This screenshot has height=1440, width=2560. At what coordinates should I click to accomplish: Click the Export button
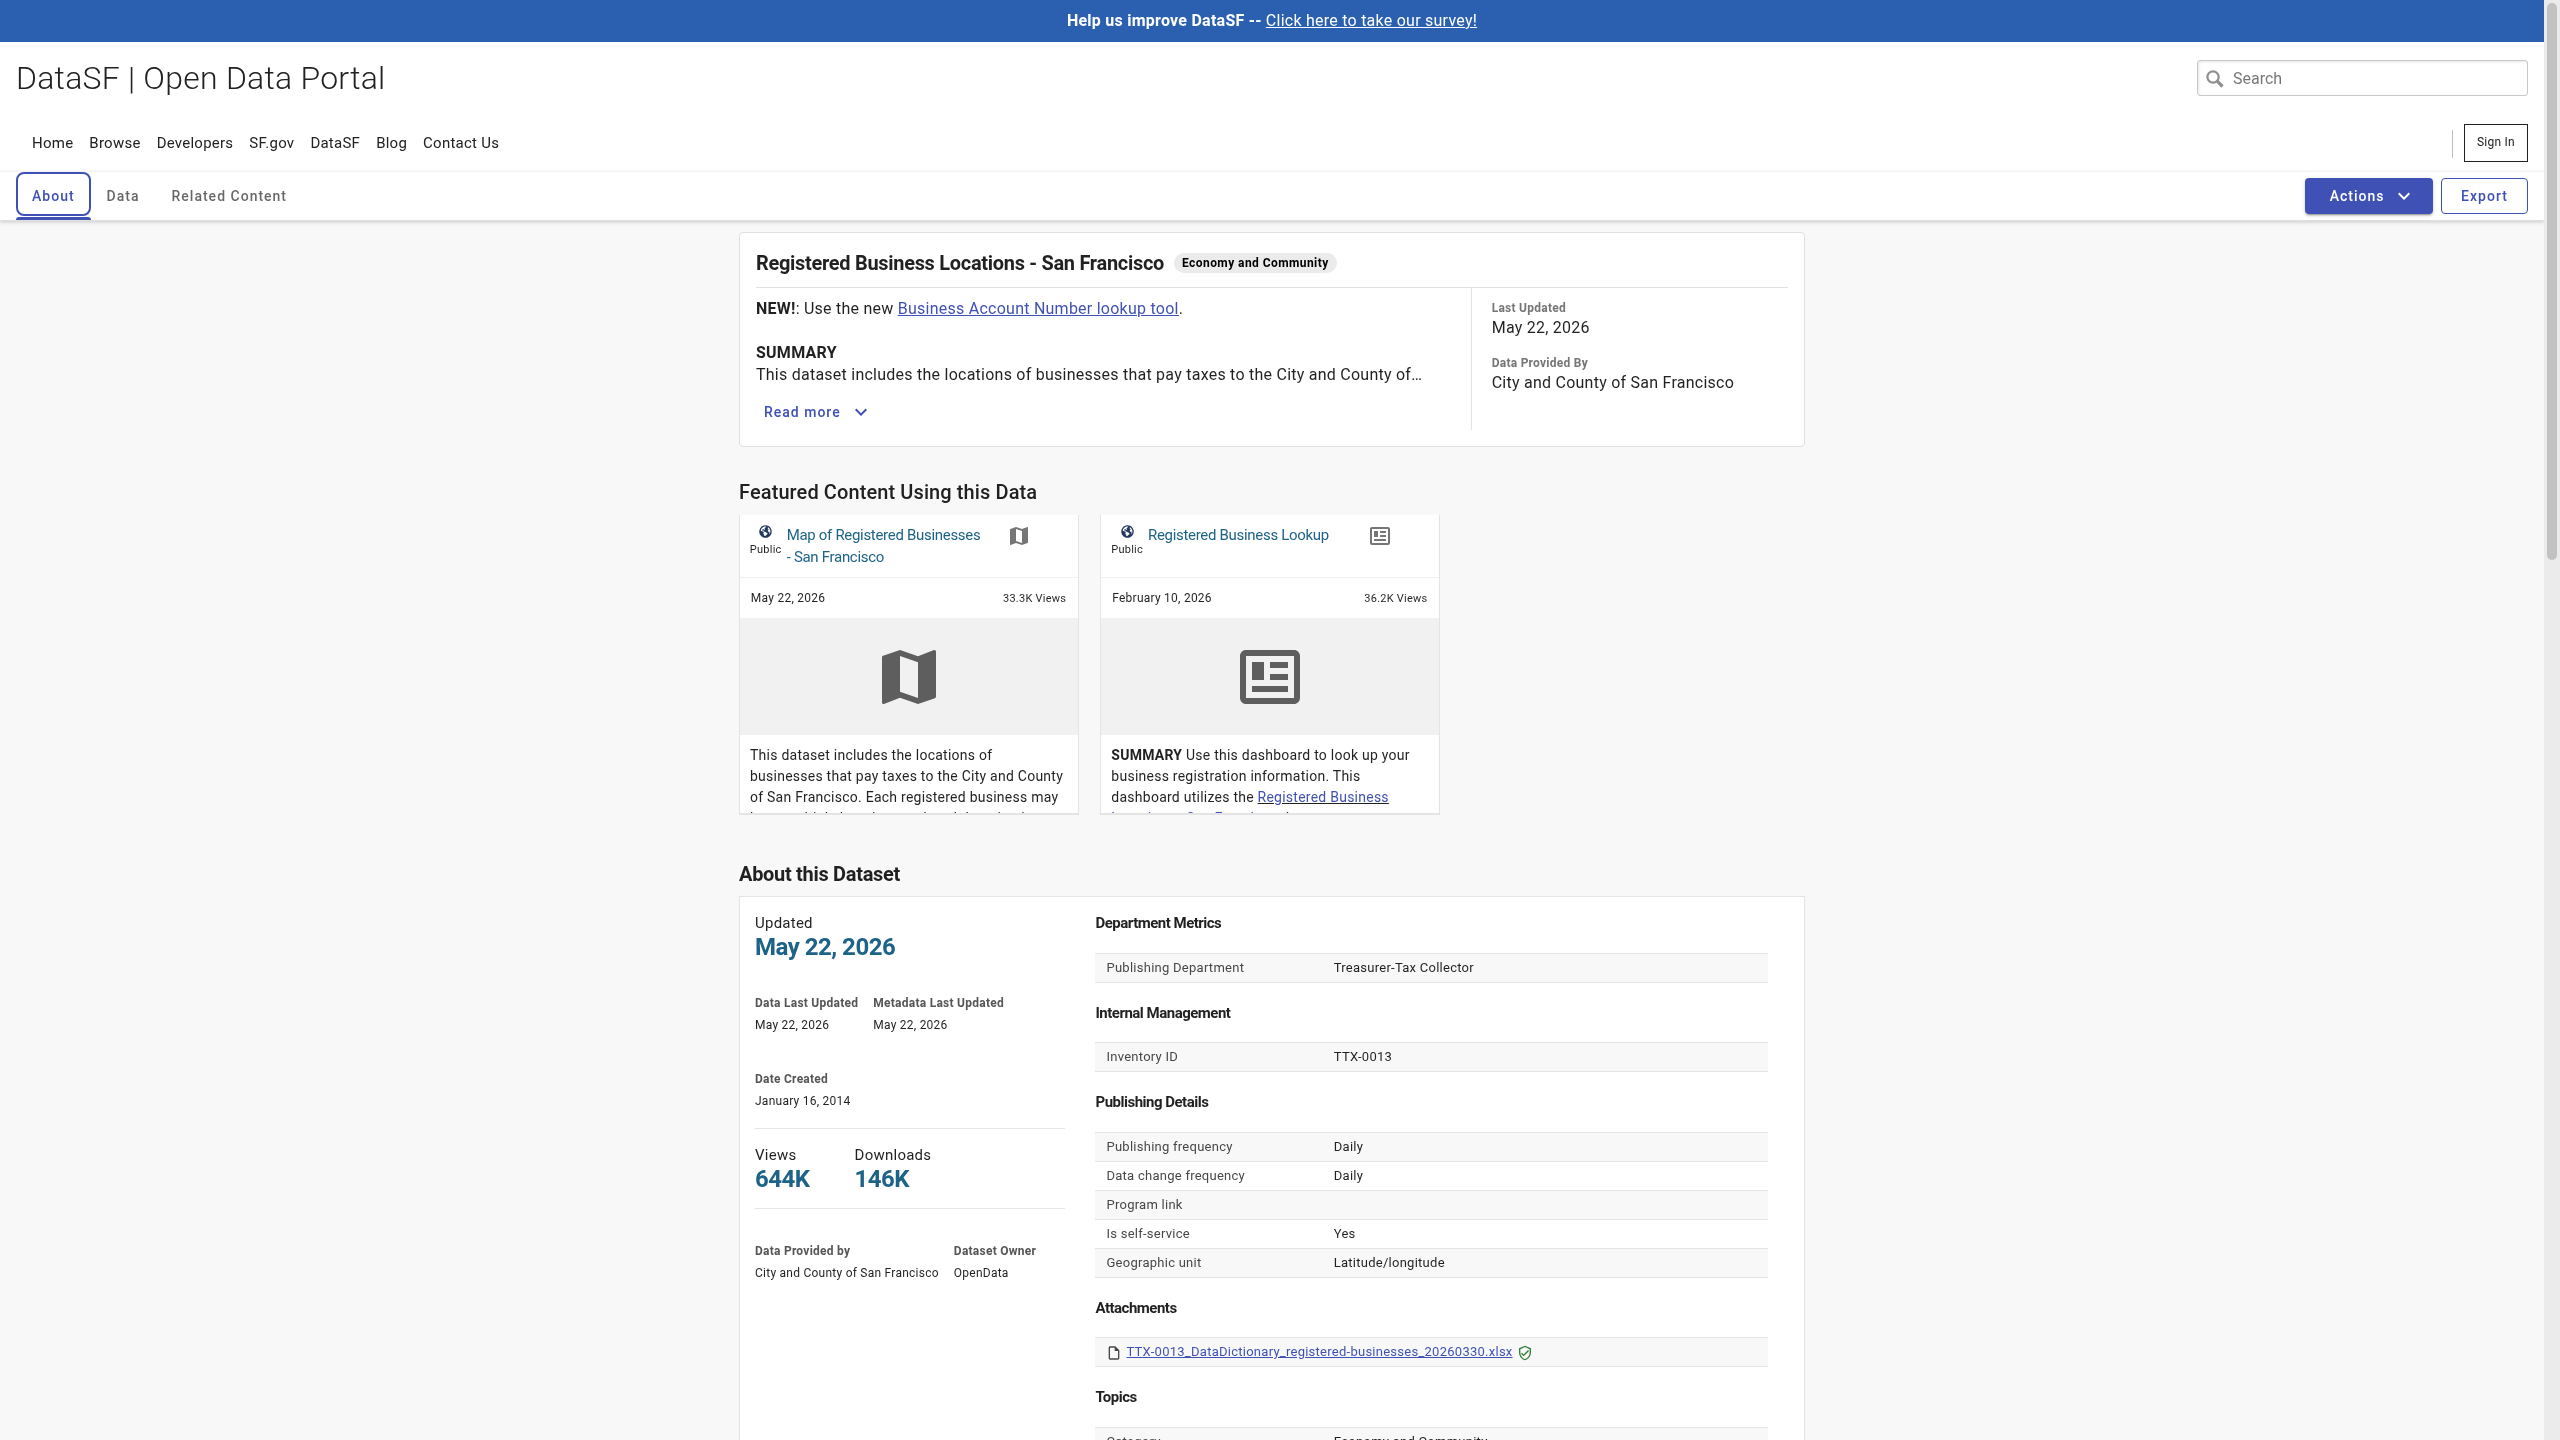2484,196
